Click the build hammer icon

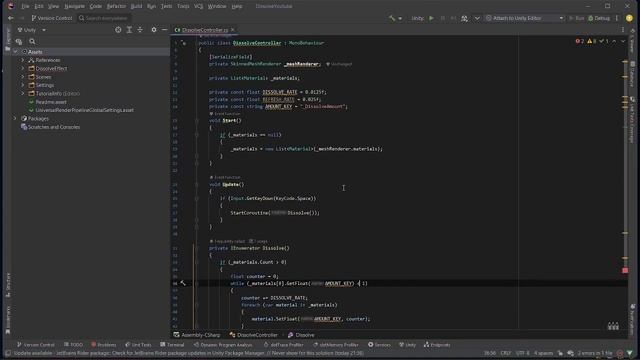pos(392,18)
